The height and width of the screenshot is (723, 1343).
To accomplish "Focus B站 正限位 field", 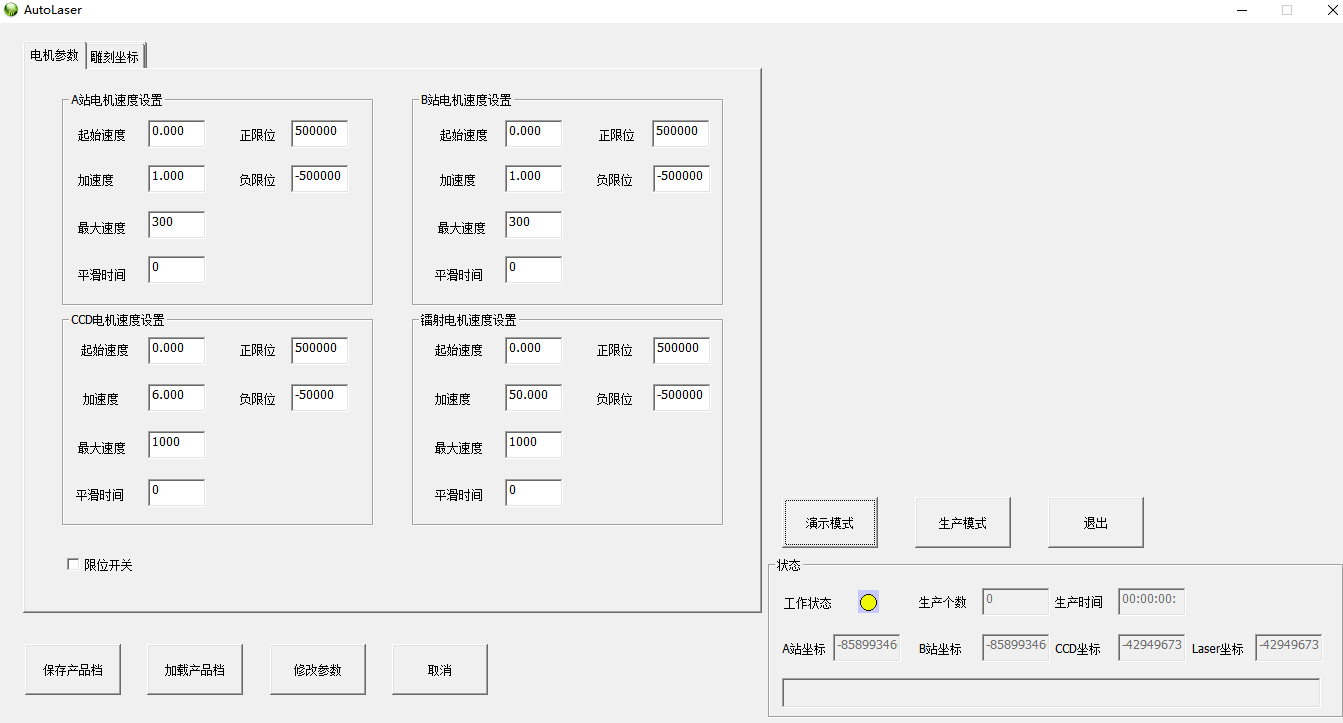I will tap(681, 134).
